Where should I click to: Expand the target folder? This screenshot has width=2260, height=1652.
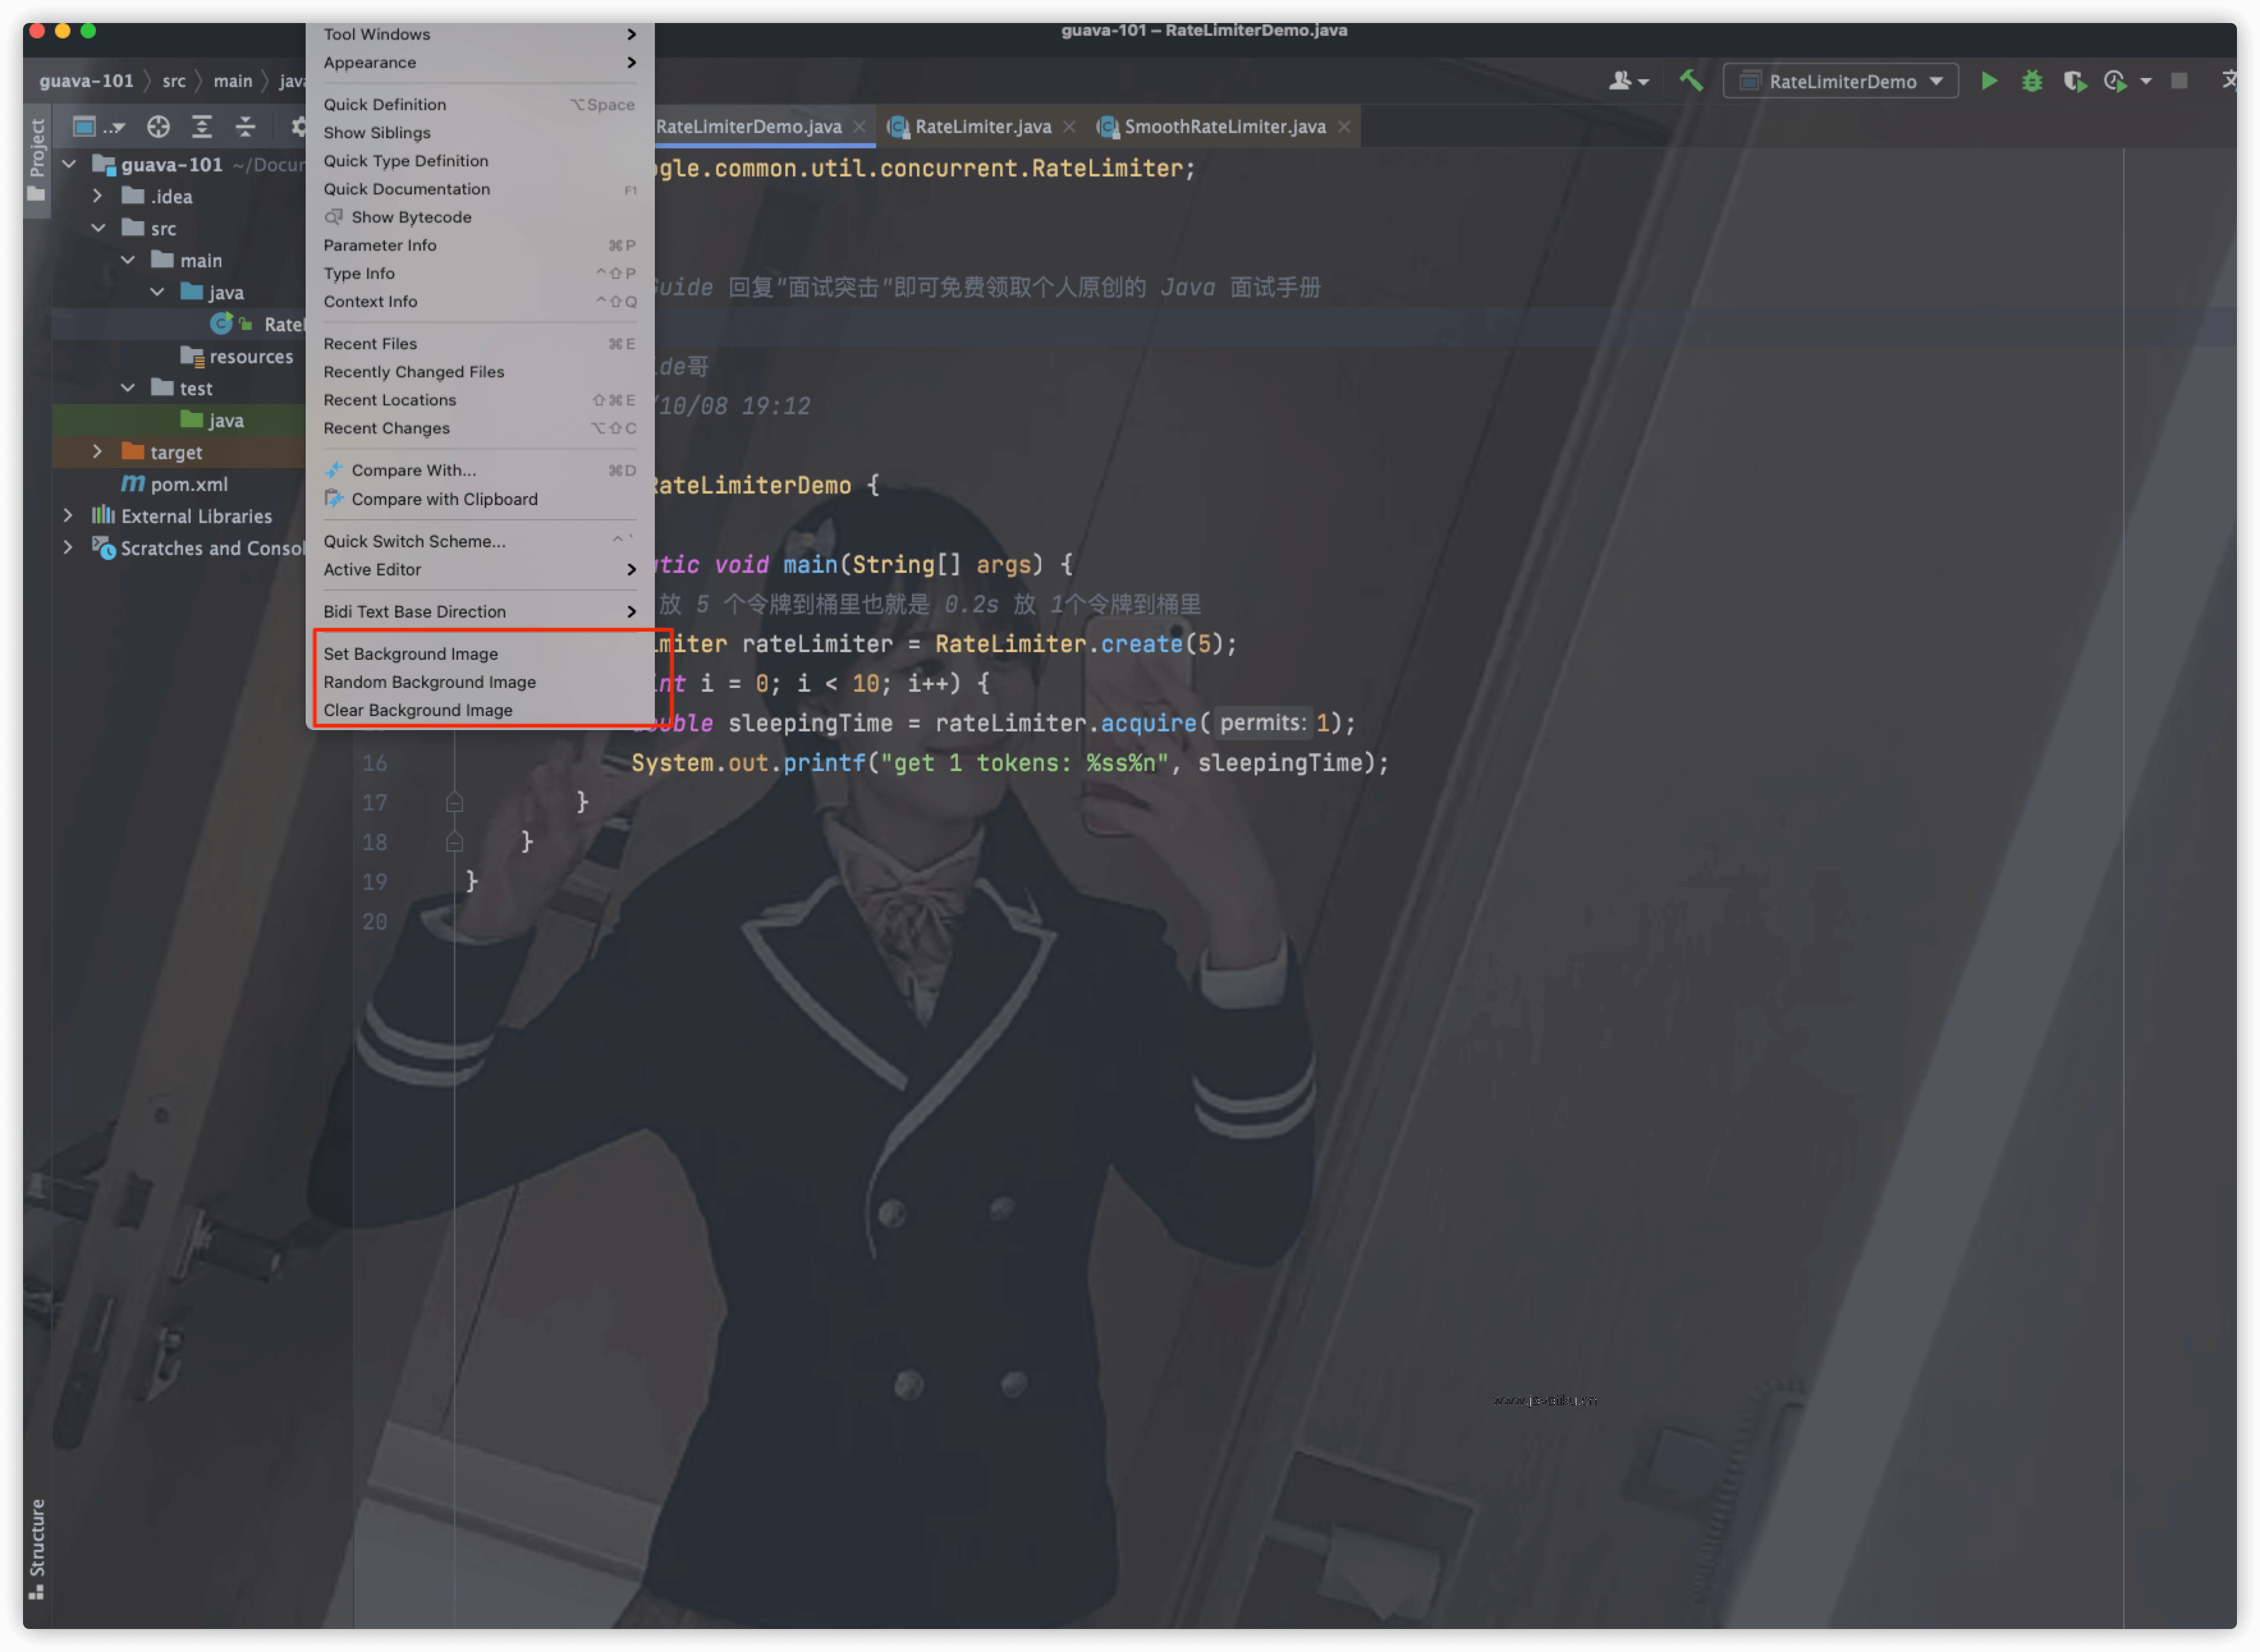tap(97, 452)
